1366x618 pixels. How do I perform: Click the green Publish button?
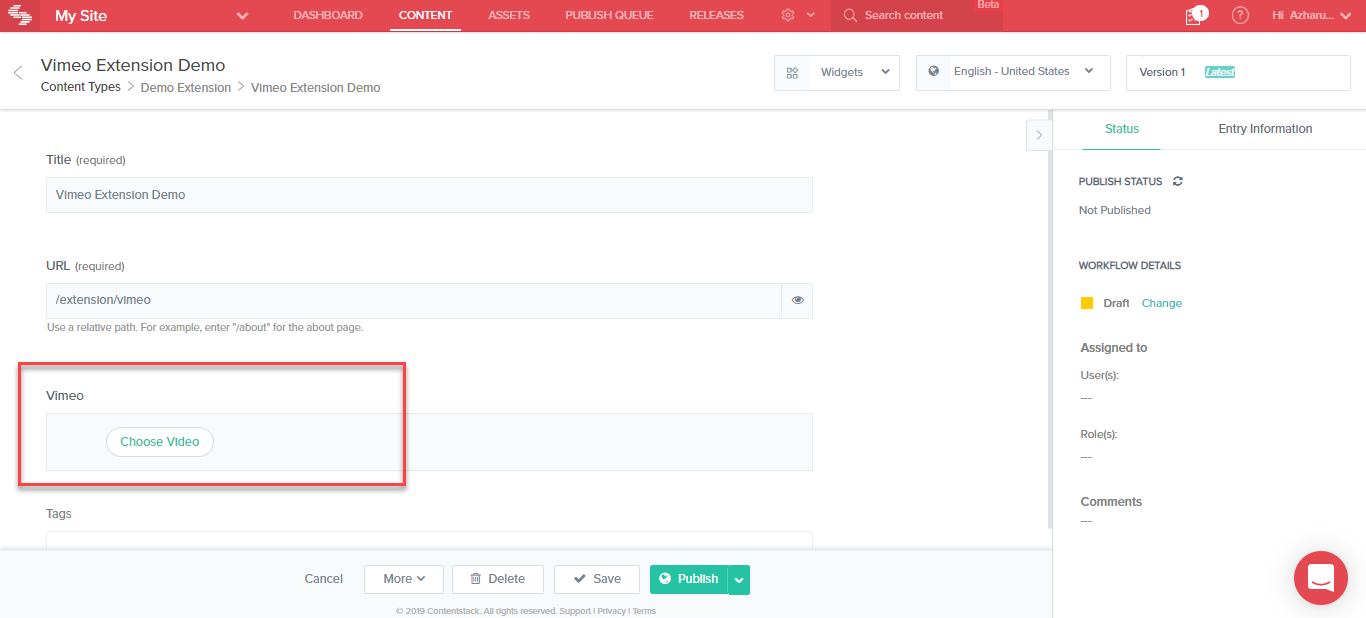[688, 579]
